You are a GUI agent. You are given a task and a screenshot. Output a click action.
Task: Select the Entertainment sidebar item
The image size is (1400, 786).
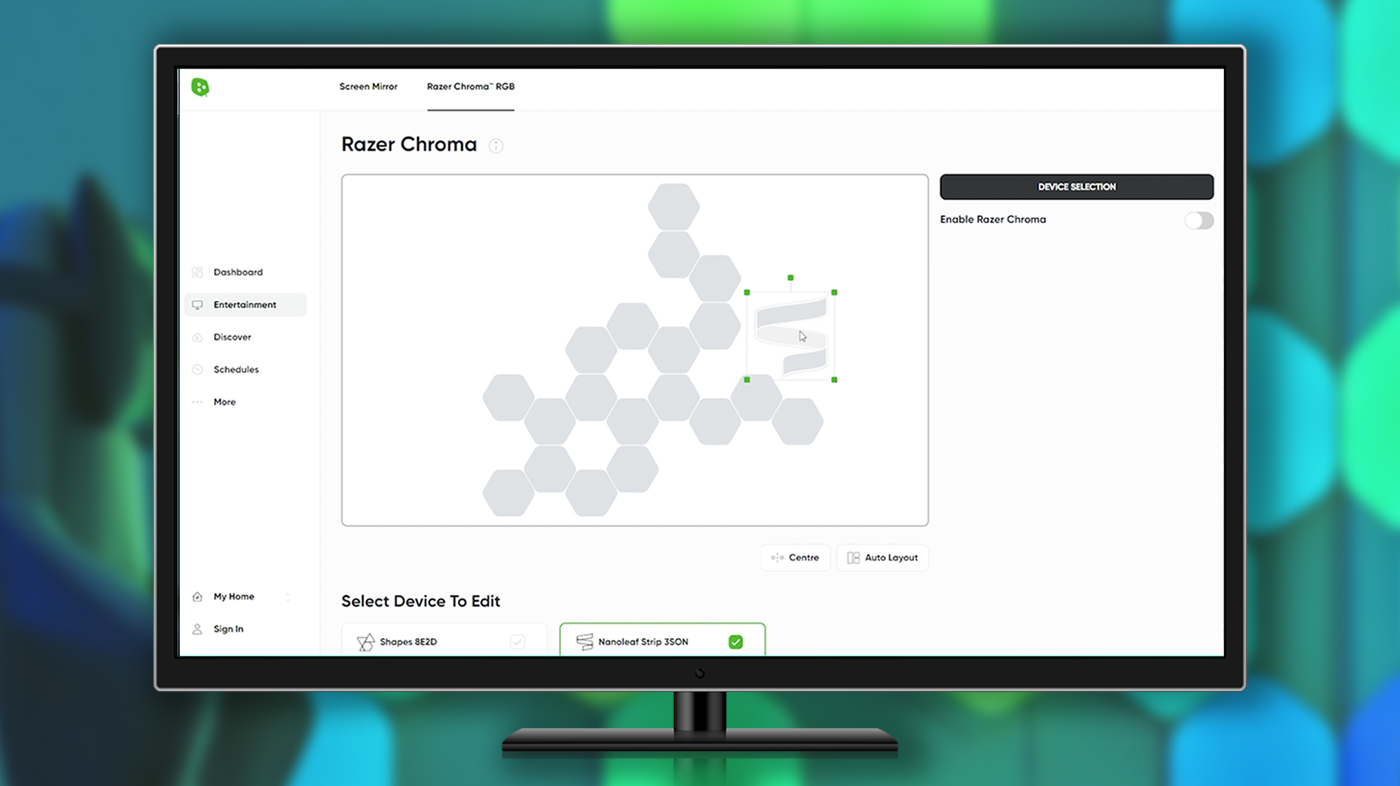click(245, 305)
